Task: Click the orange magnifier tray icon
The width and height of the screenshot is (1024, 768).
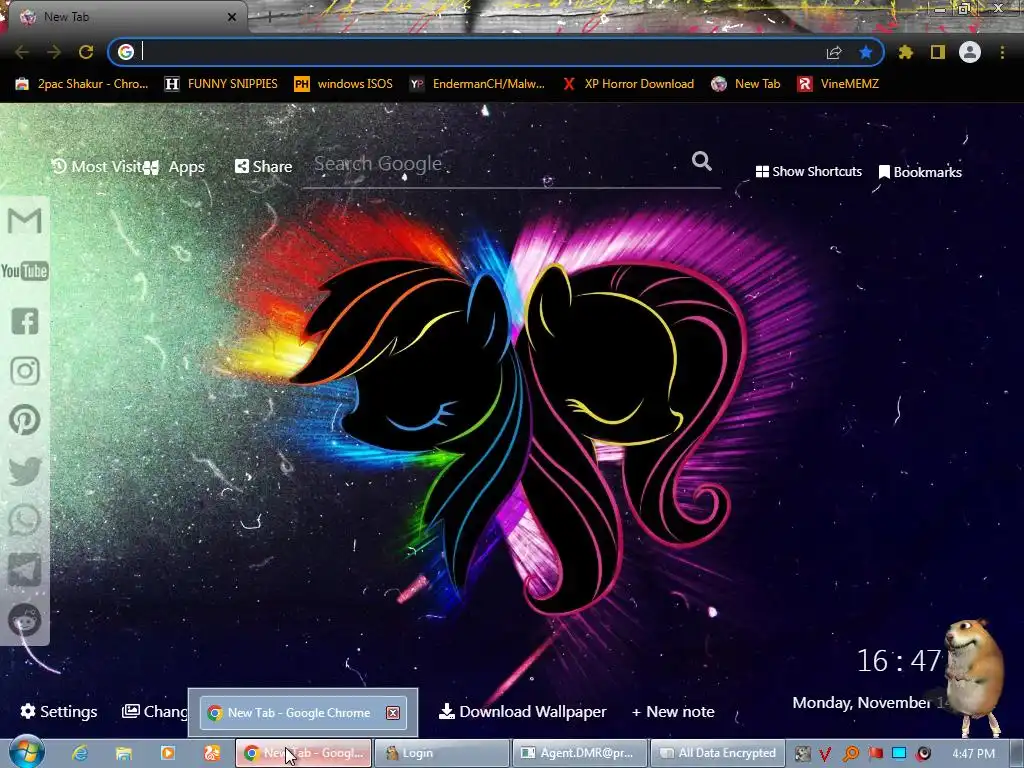Action: 851,754
